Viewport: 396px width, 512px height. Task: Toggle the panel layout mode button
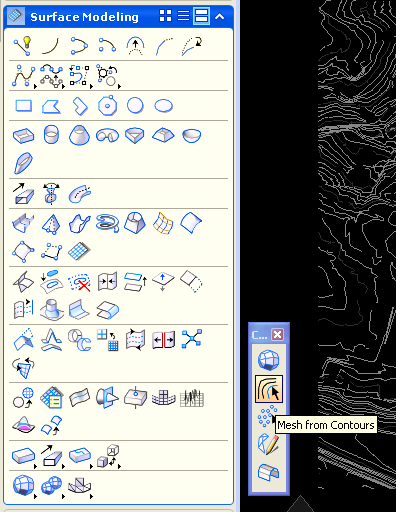coord(202,16)
